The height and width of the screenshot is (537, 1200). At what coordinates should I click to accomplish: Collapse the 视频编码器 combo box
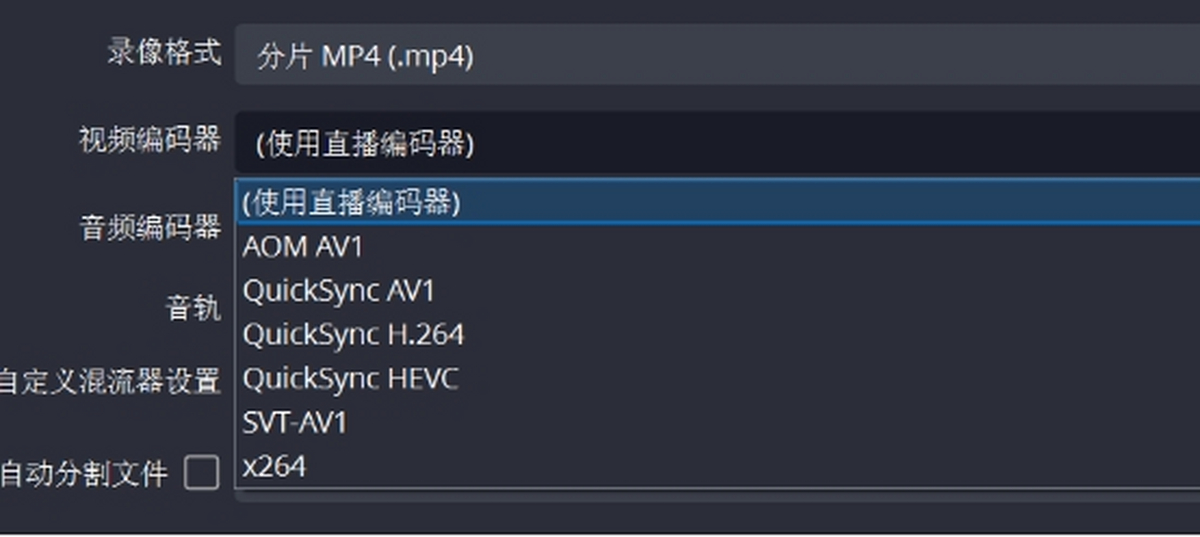point(717,143)
